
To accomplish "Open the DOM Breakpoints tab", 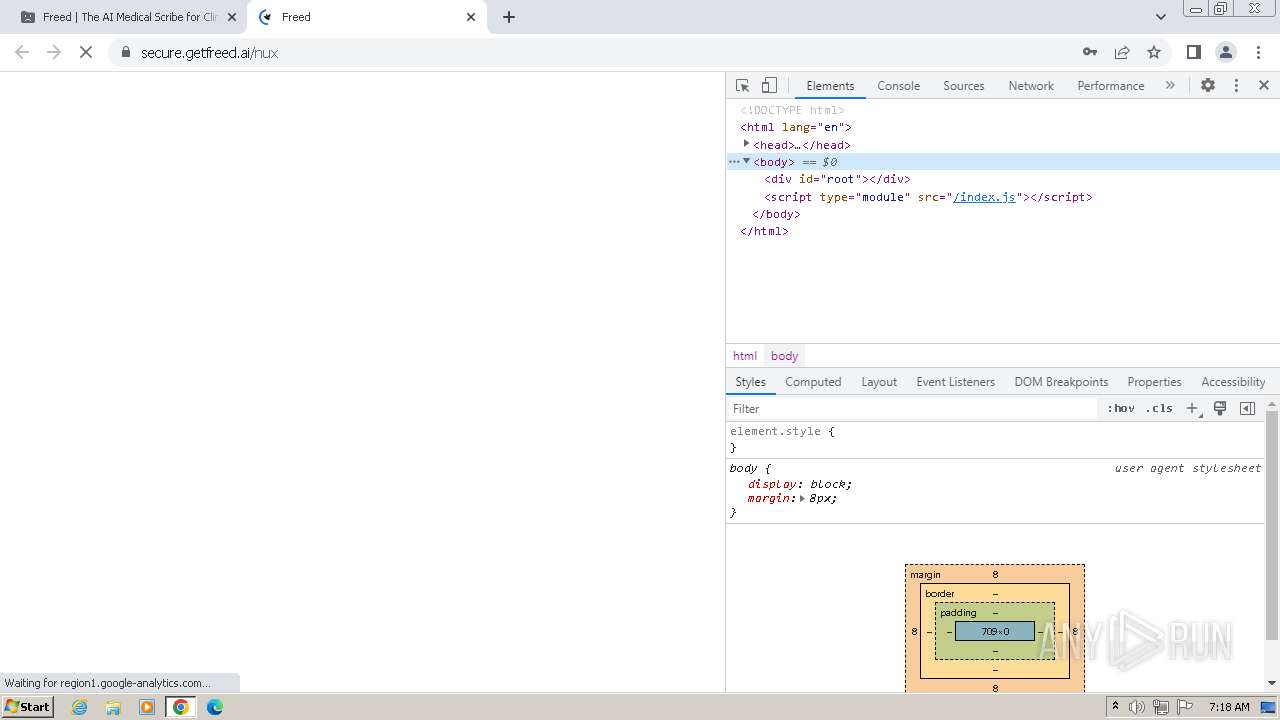I will pos(1061,382).
